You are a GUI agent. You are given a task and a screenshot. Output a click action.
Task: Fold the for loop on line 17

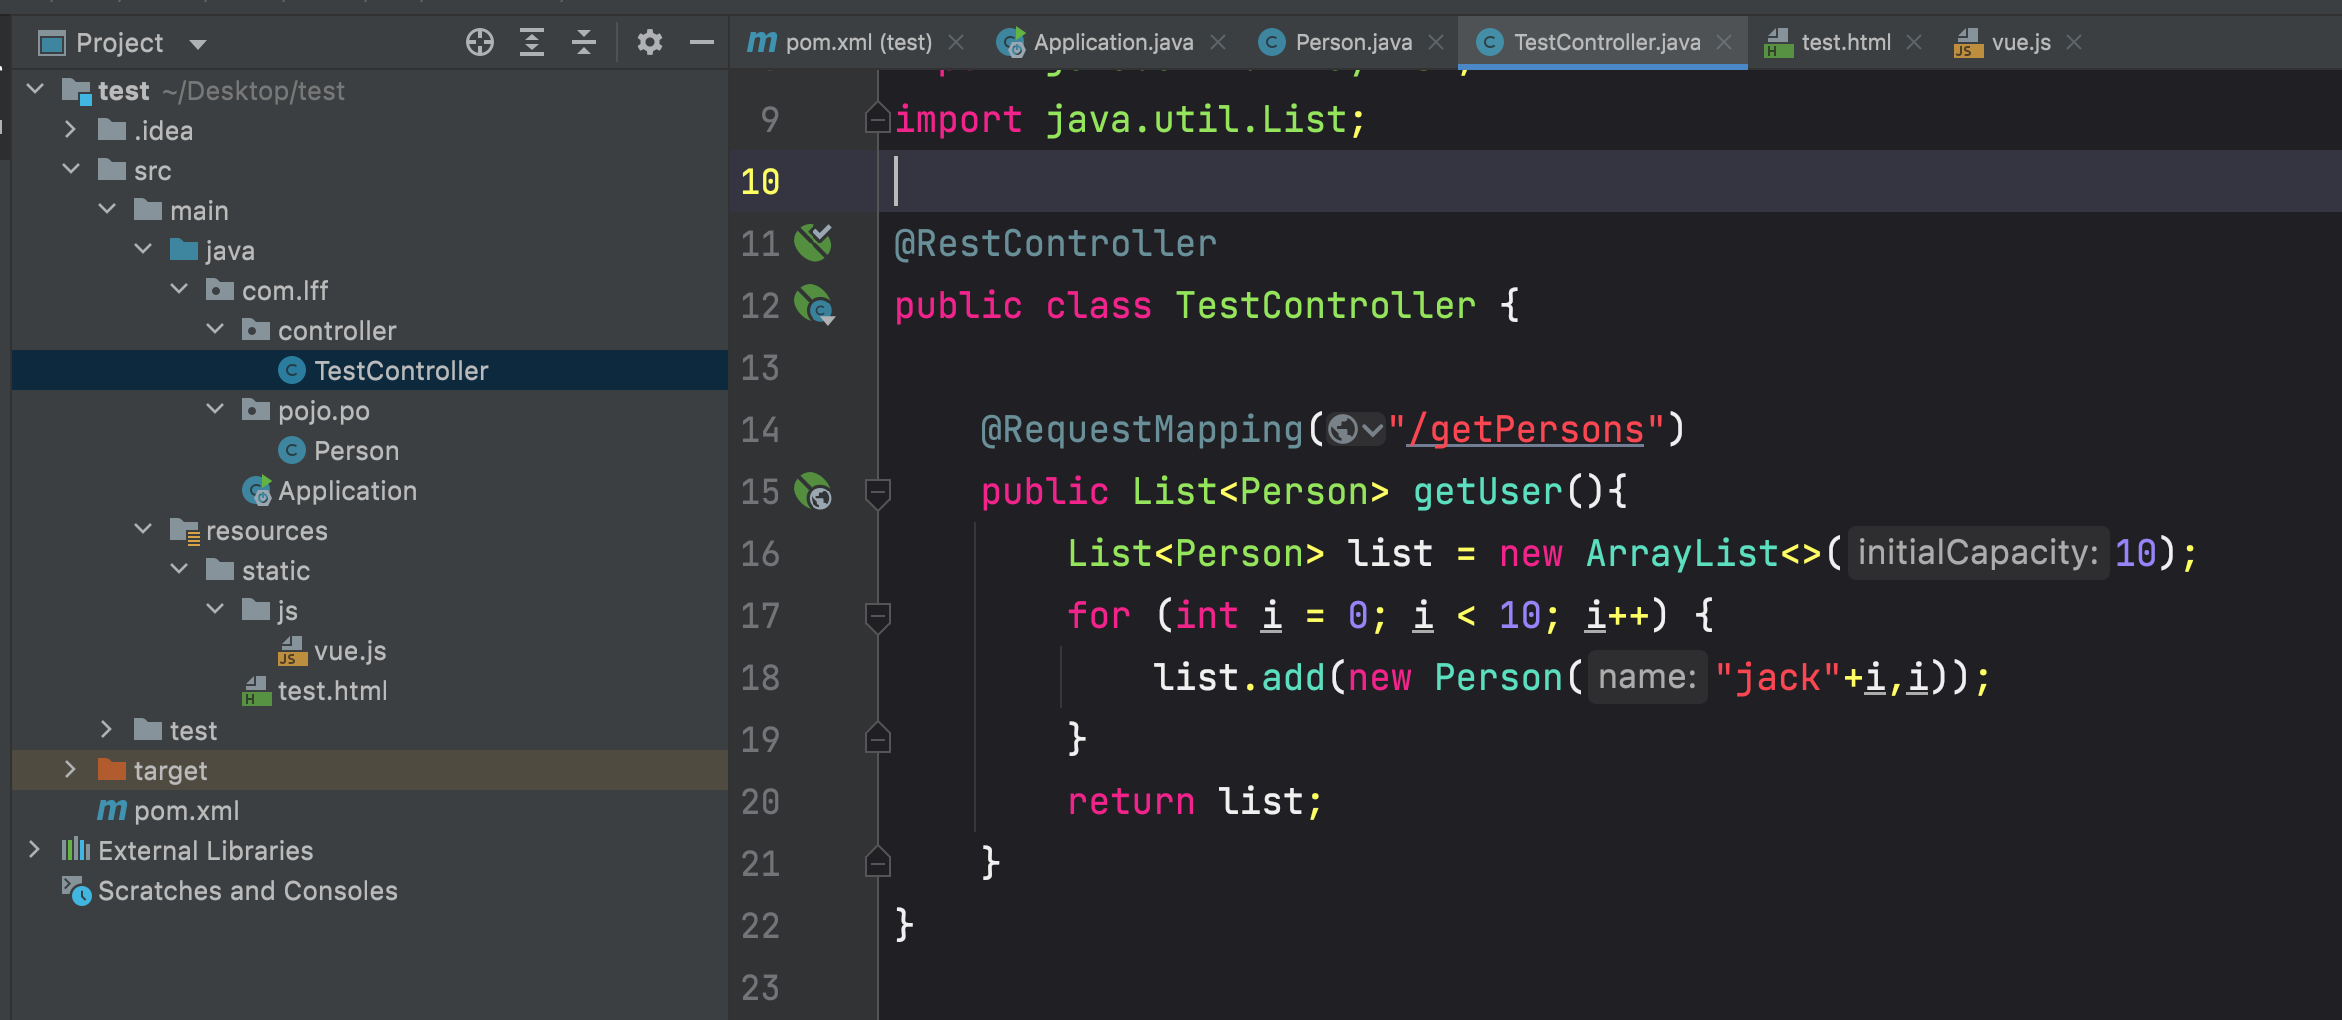click(877, 616)
